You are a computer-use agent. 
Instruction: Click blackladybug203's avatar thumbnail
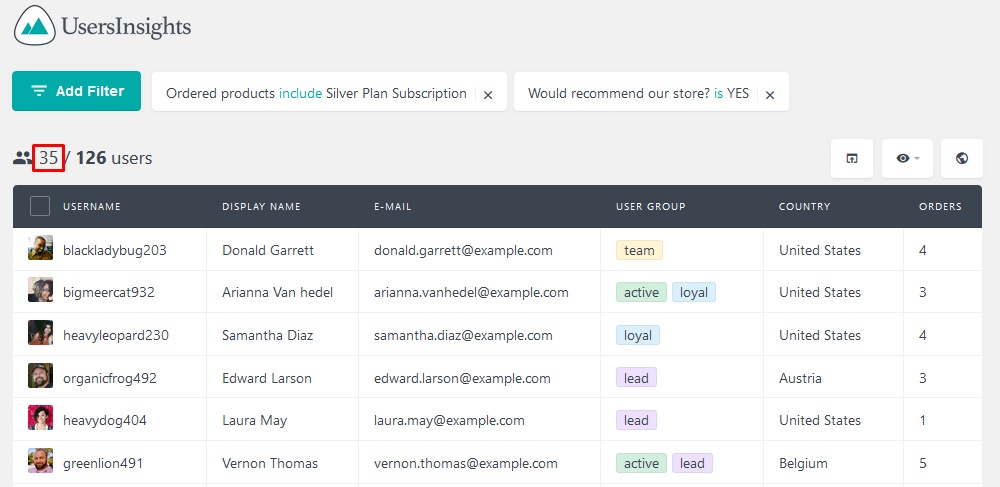coord(40,248)
